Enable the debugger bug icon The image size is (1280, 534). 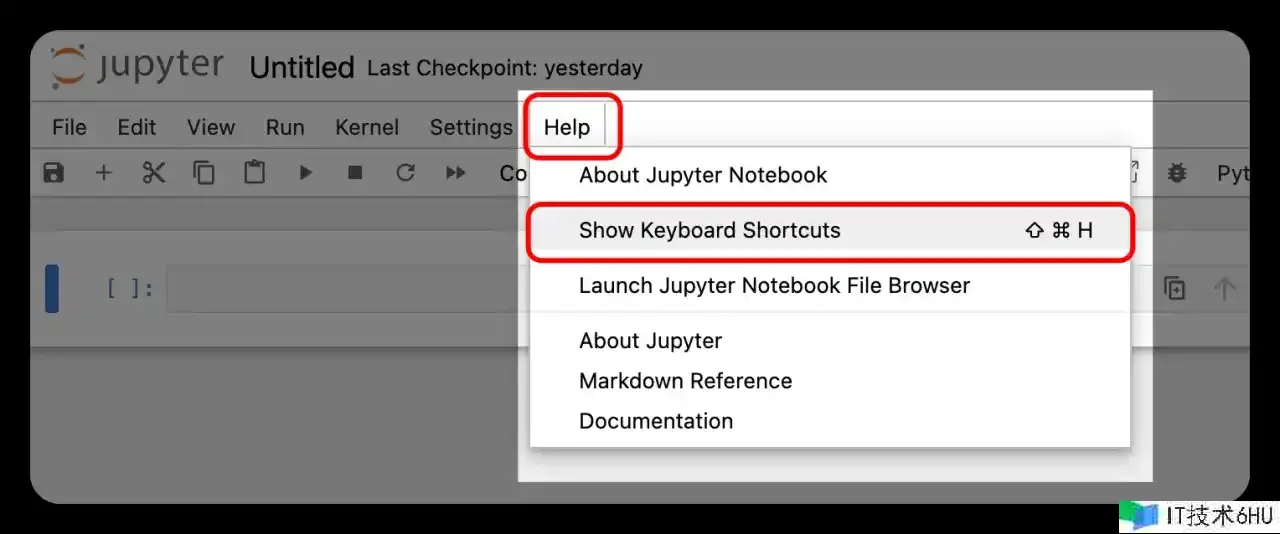tap(1177, 173)
